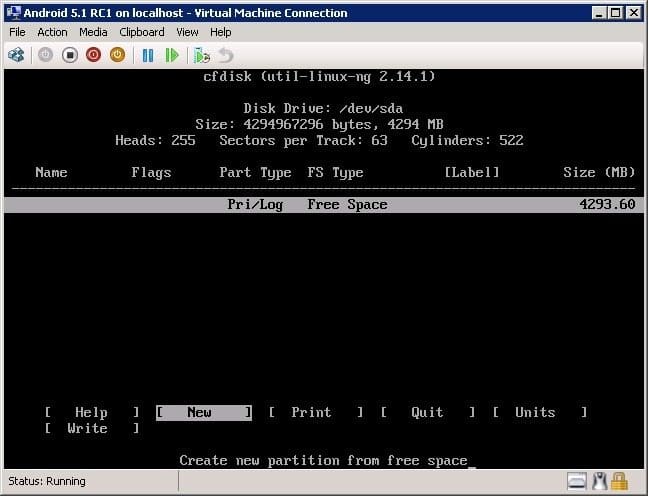The image size is (648, 496).
Task: Pause the virtual machine
Action: pos(148,55)
